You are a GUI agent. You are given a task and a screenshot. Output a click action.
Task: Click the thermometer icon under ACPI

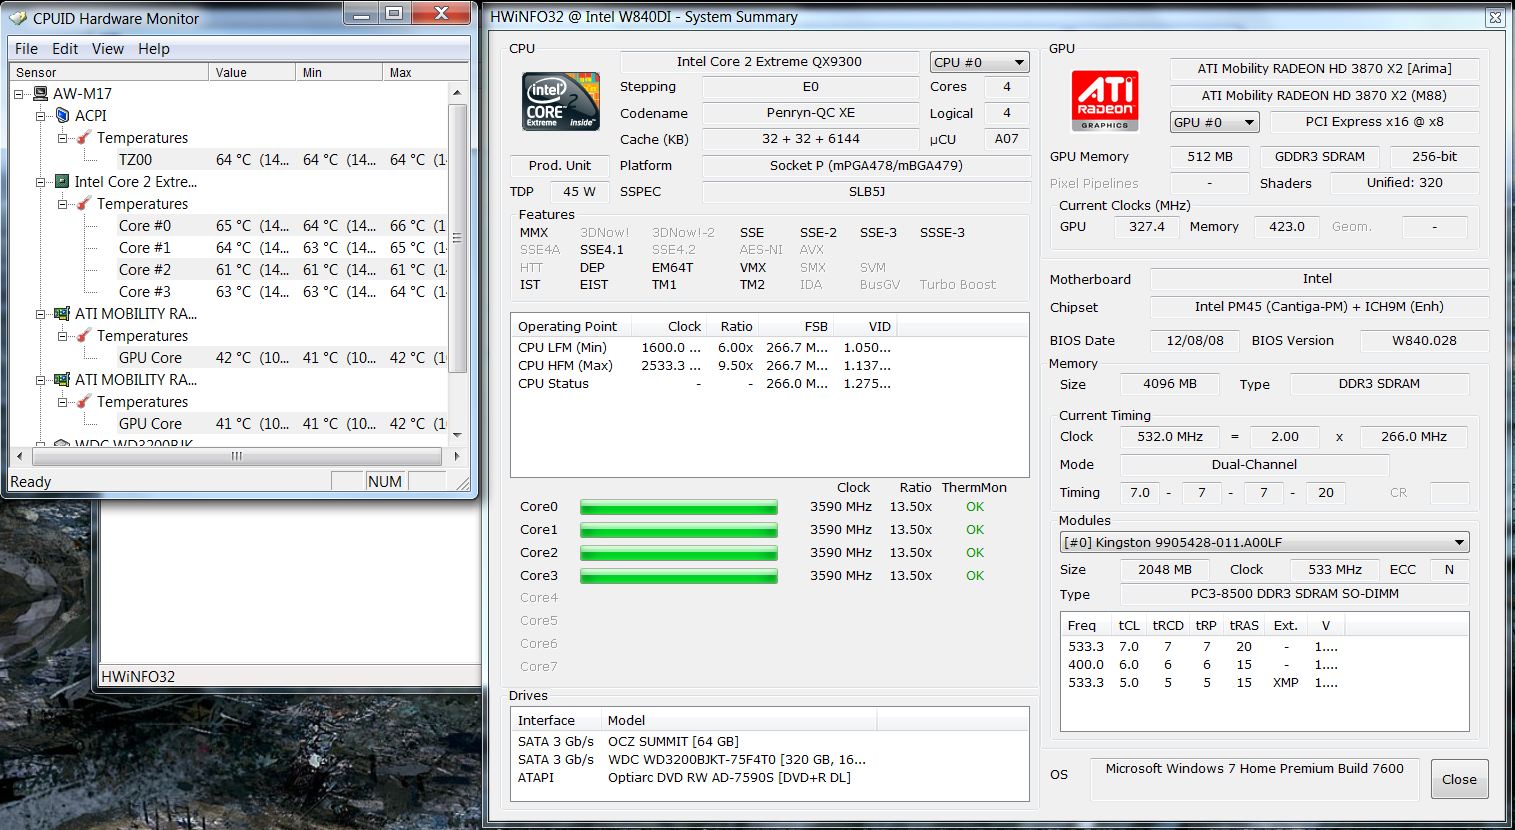84,138
